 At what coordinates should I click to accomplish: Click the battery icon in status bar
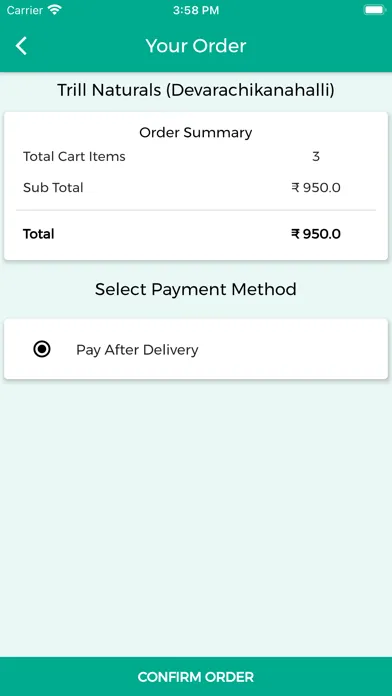(x=375, y=10)
